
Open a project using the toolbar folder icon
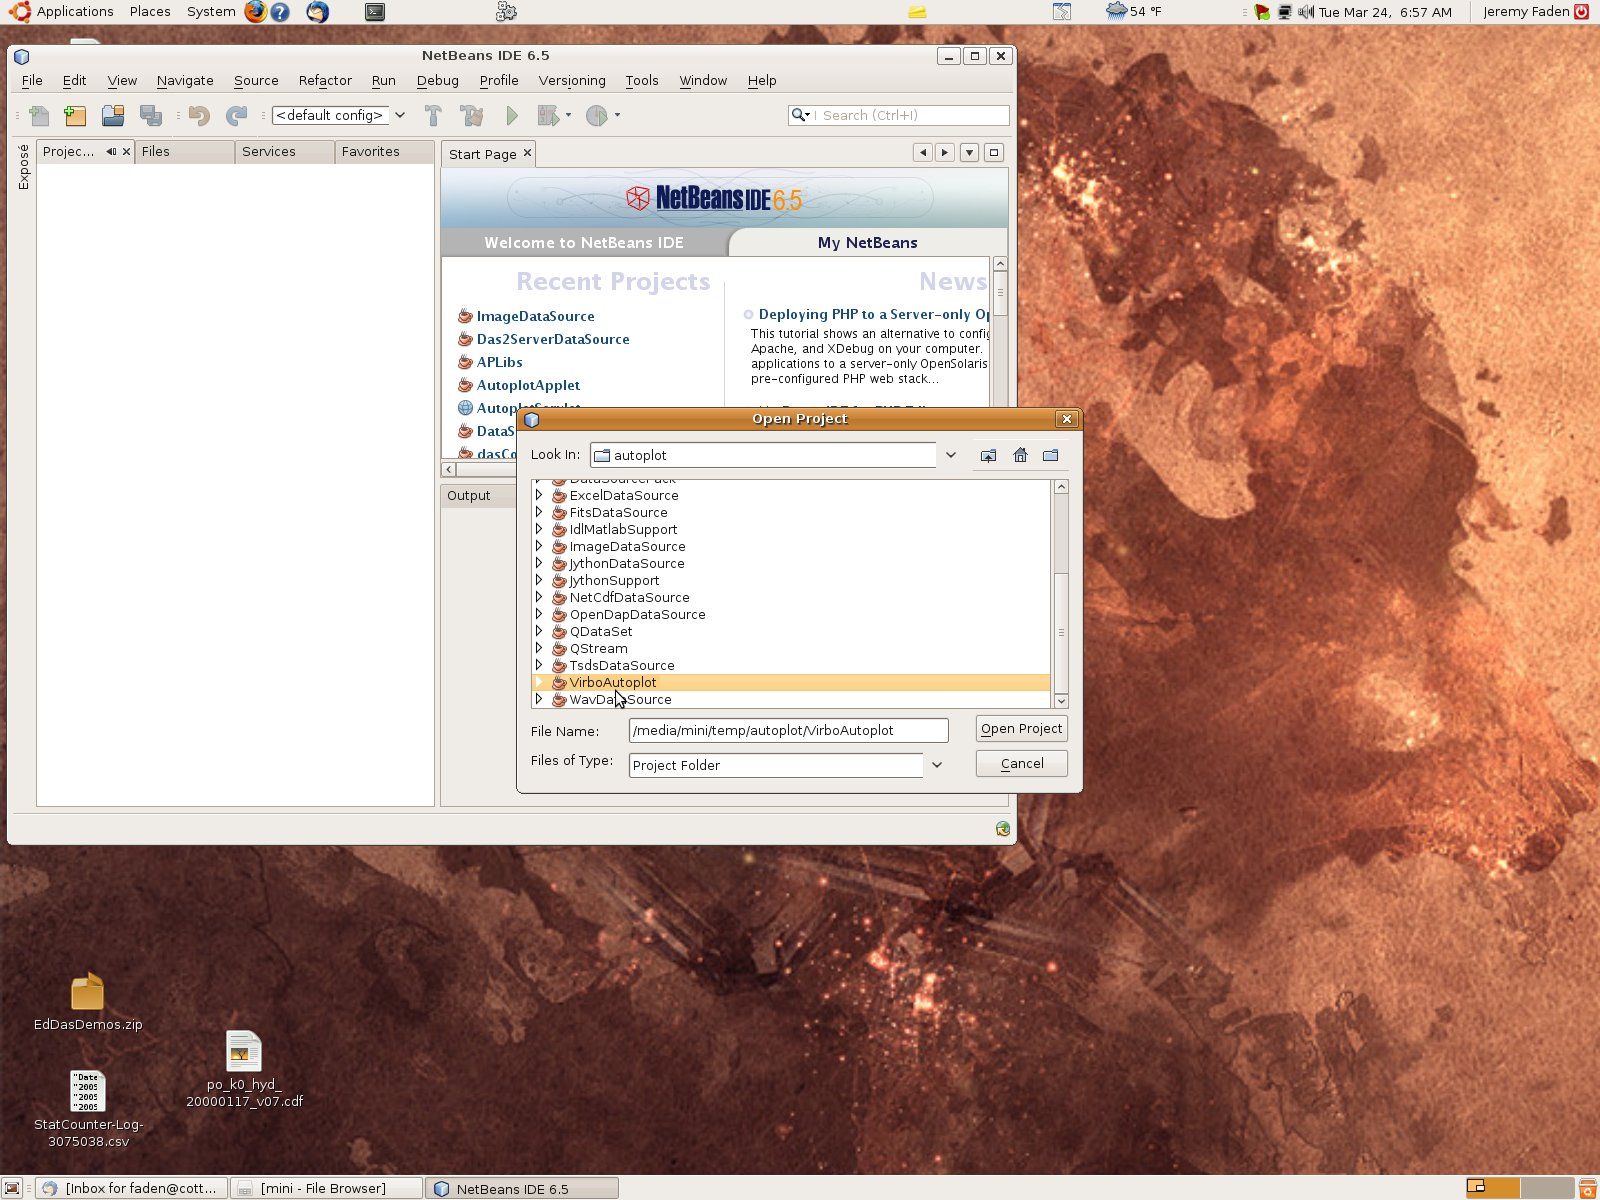point(112,116)
